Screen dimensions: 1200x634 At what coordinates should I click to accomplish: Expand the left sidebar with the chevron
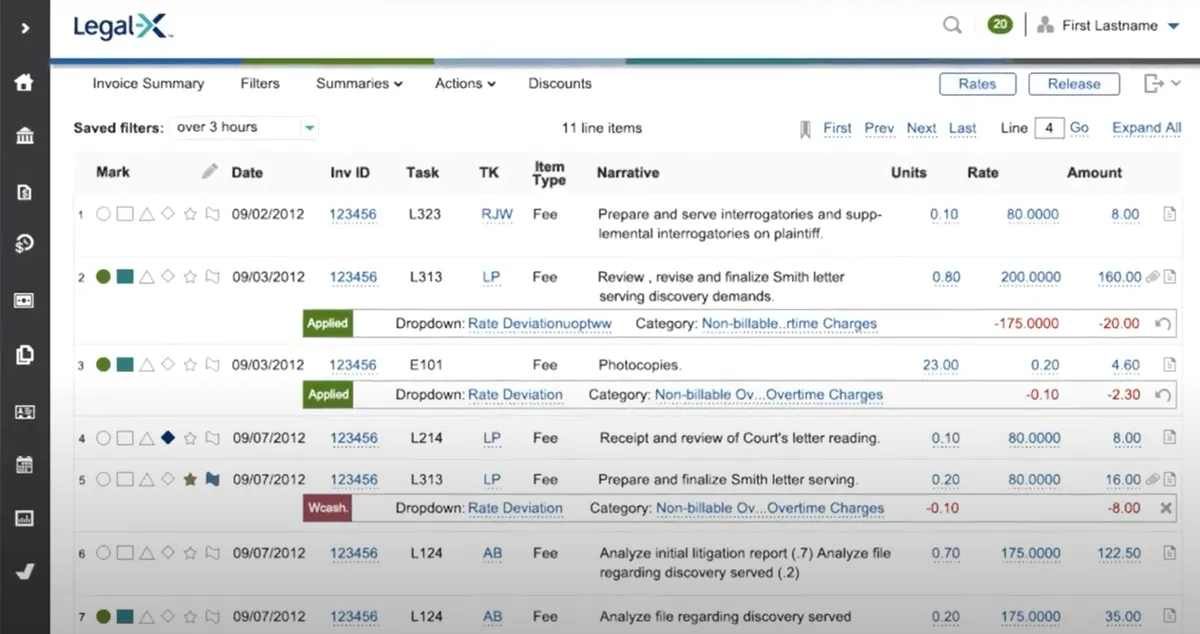click(x=25, y=28)
